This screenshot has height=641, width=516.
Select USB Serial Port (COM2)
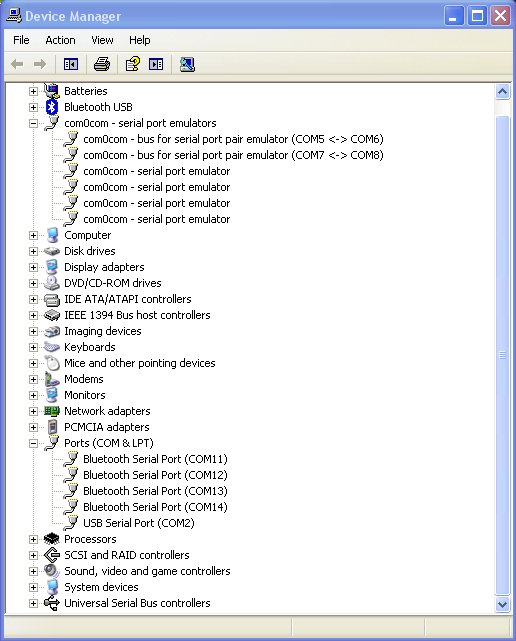139,523
